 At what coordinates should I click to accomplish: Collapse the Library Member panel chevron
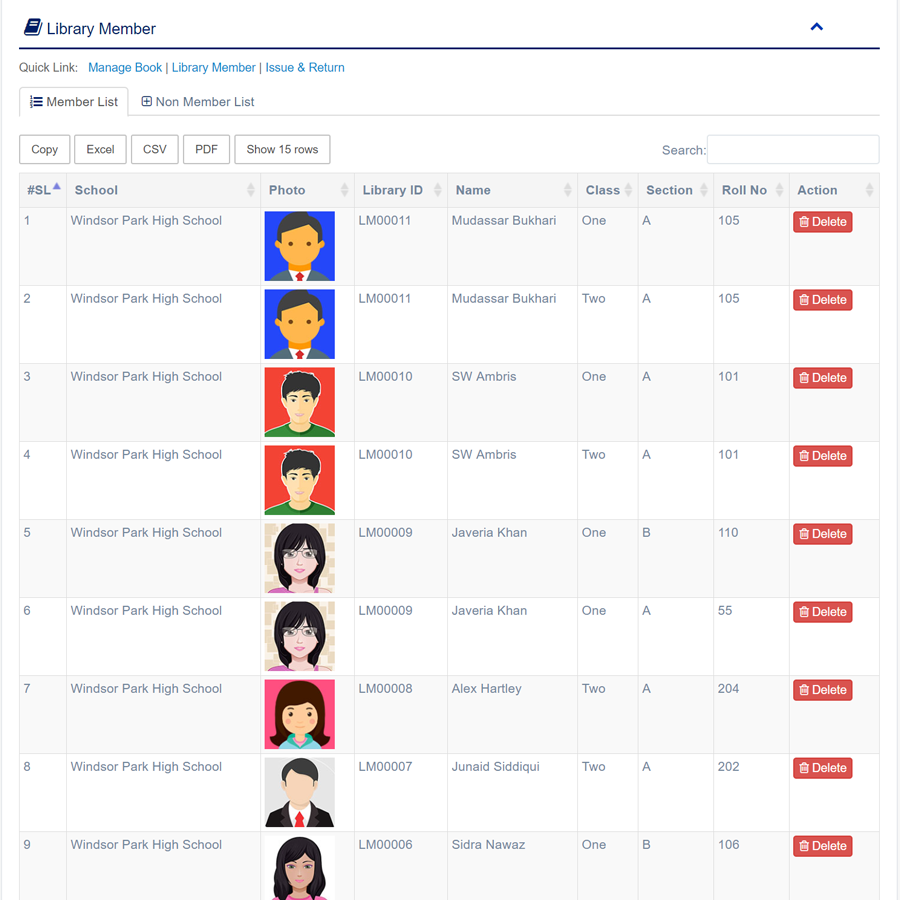(816, 27)
